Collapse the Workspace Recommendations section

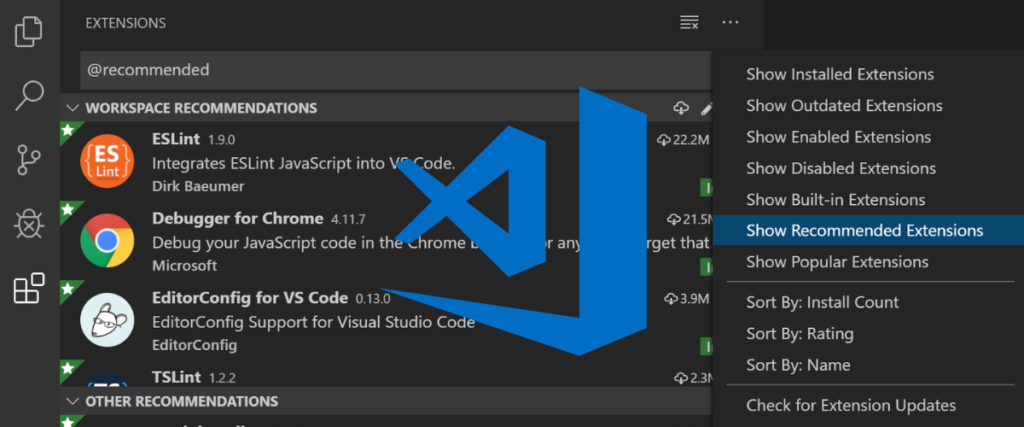point(73,108)
